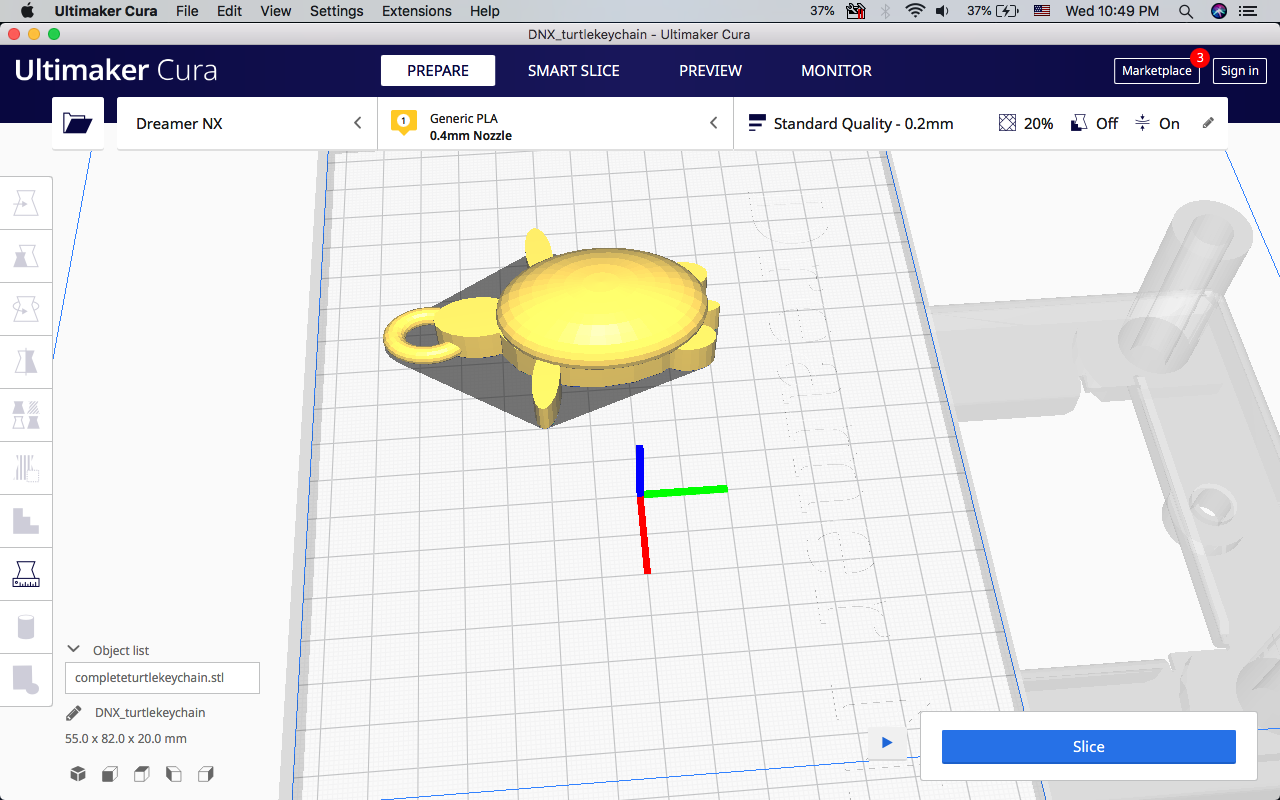Expand the Standard Quality print settings panel

coord(980,123)
